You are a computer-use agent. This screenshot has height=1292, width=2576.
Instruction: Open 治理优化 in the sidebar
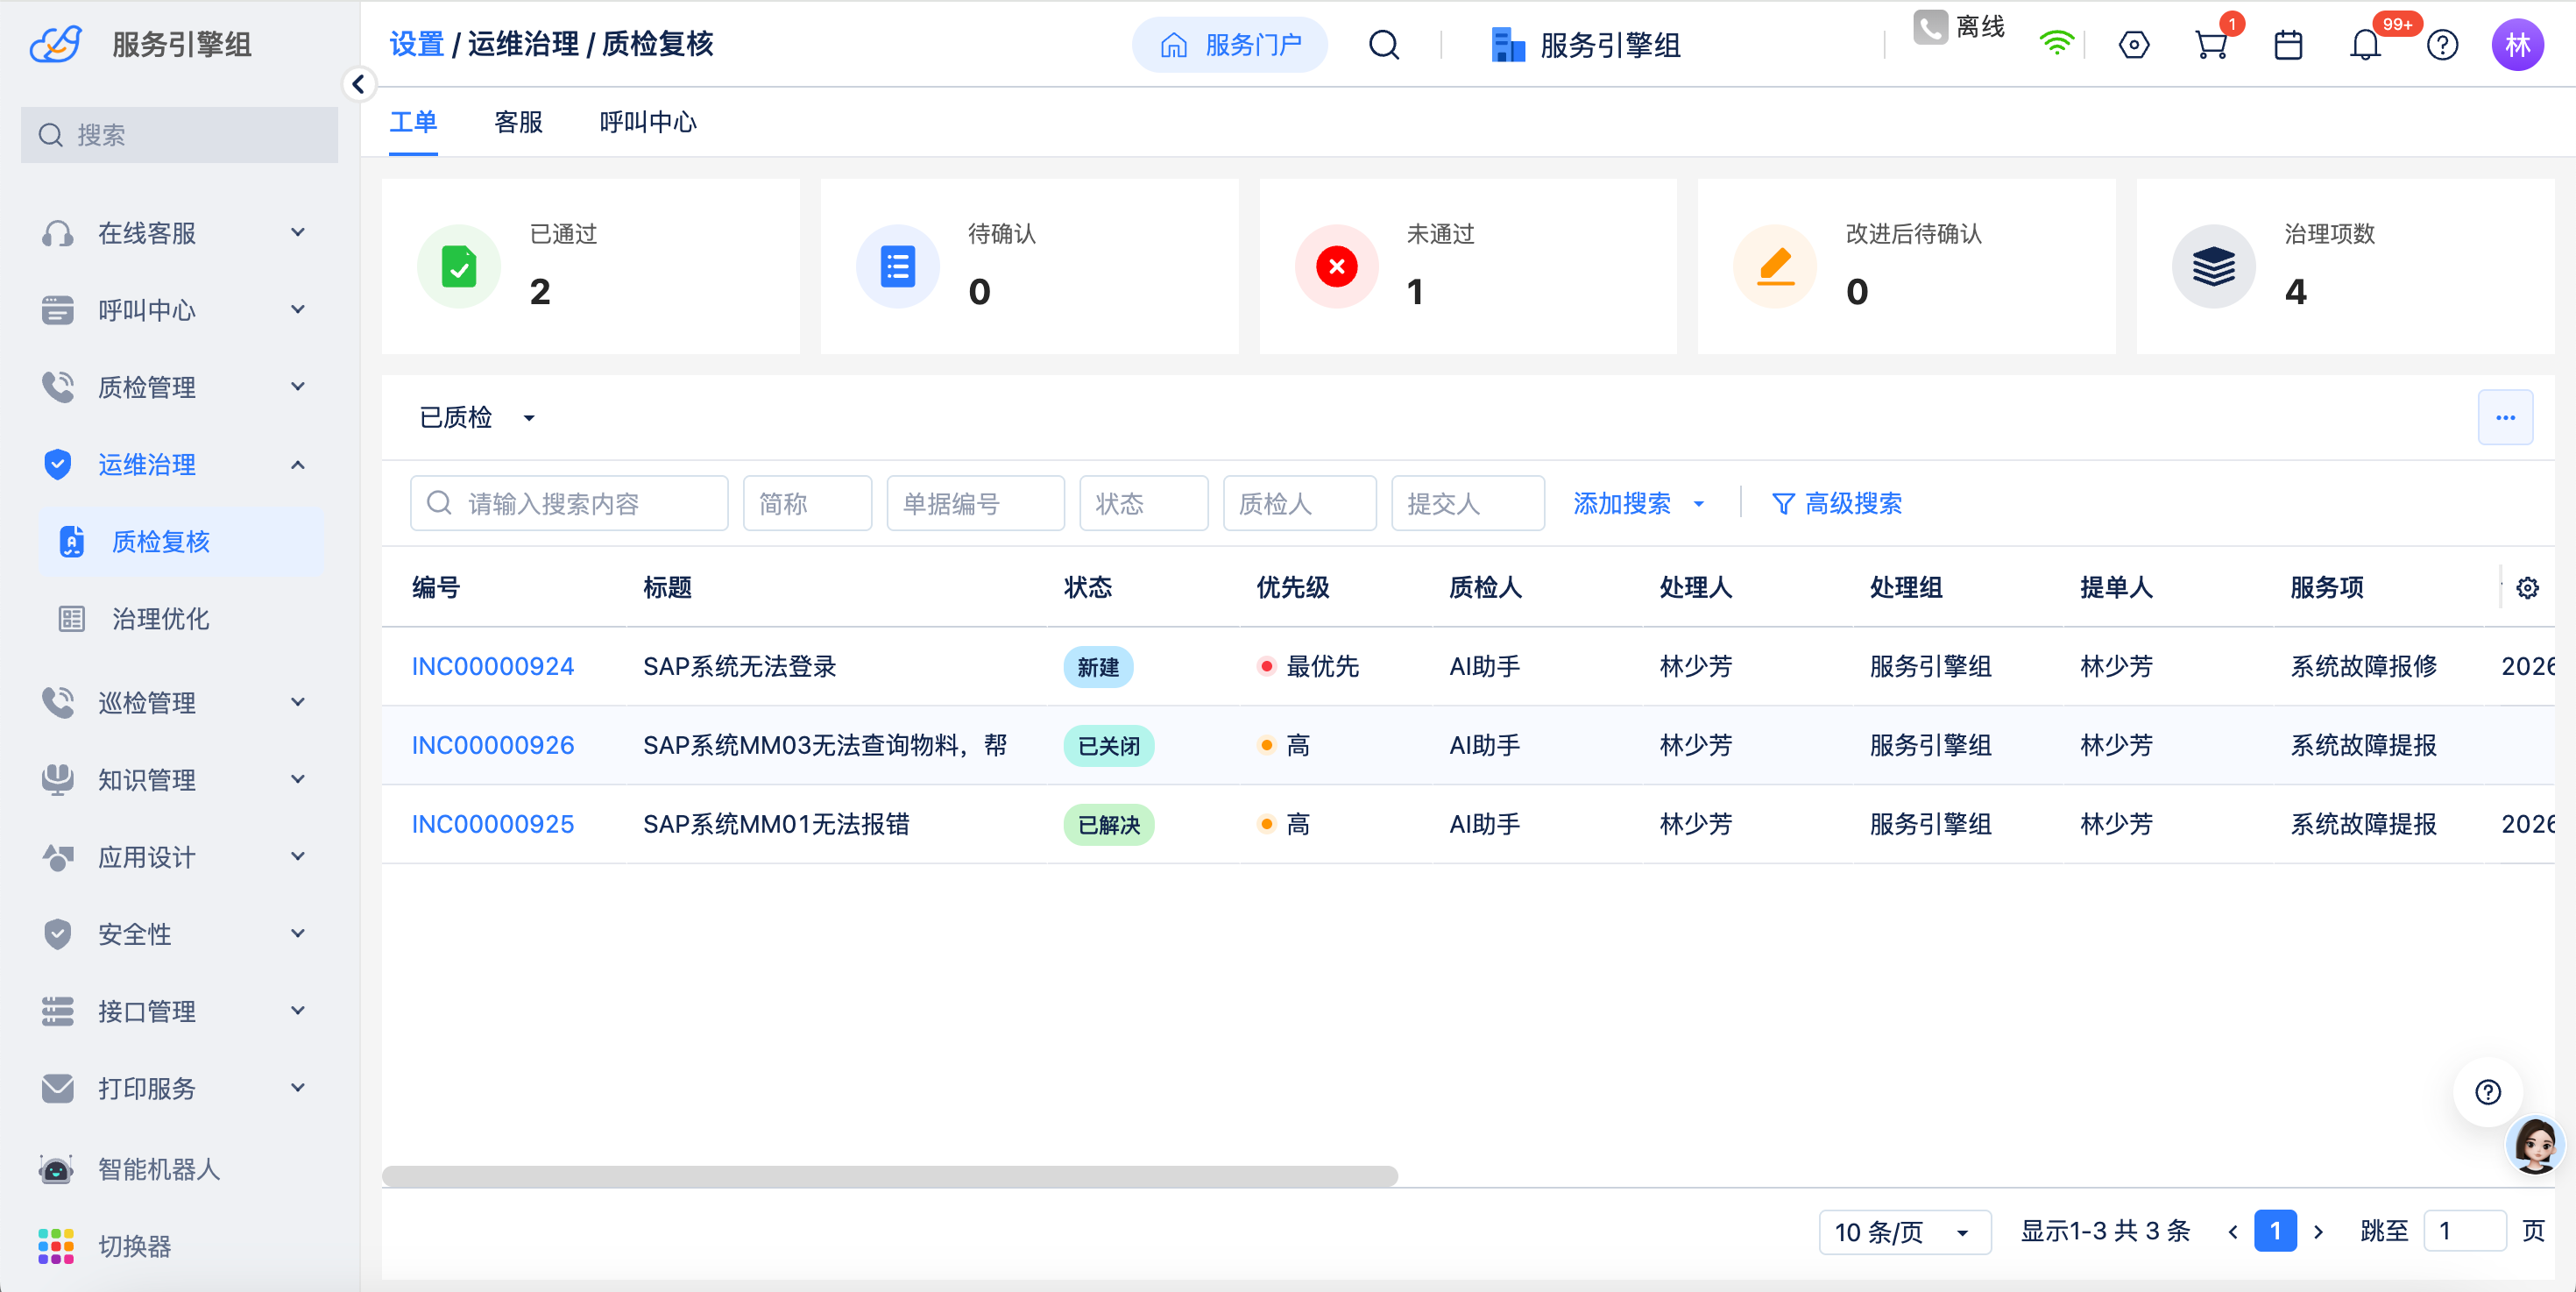tap(181, 619)
